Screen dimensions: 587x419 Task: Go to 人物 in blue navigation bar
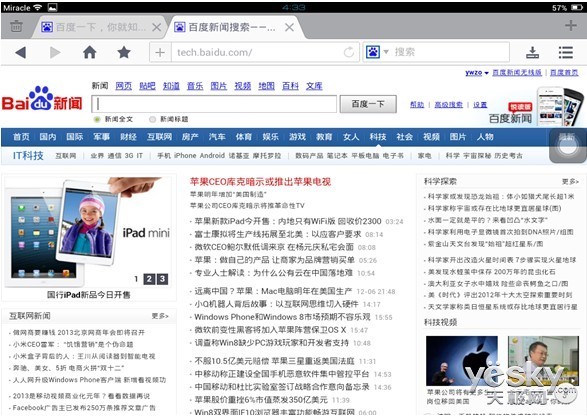tap(485, 137)
